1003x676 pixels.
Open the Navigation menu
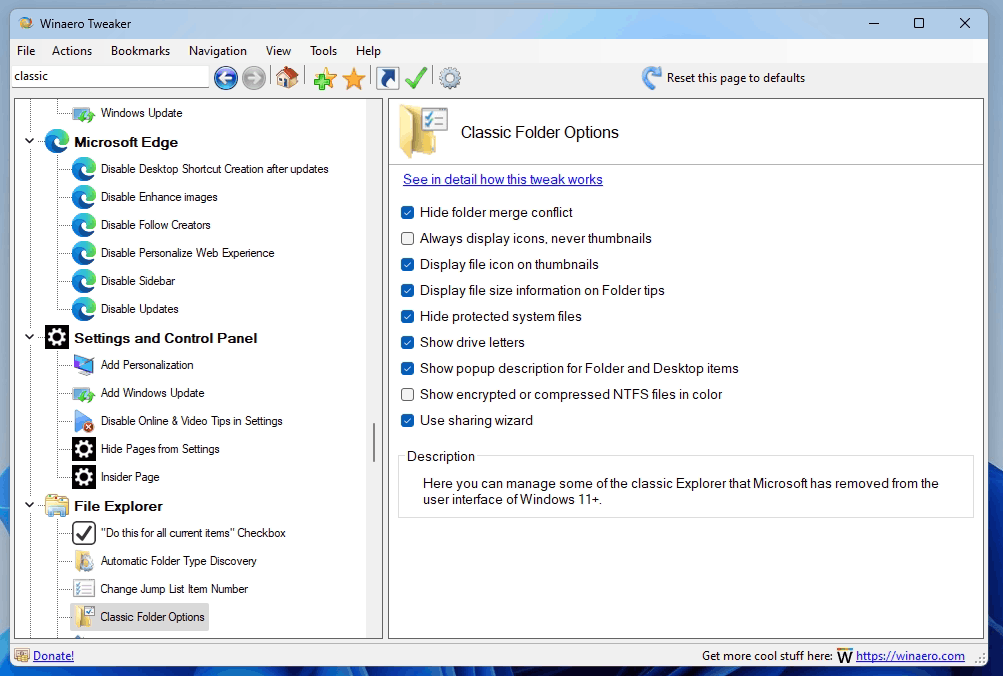coord(217,51)
